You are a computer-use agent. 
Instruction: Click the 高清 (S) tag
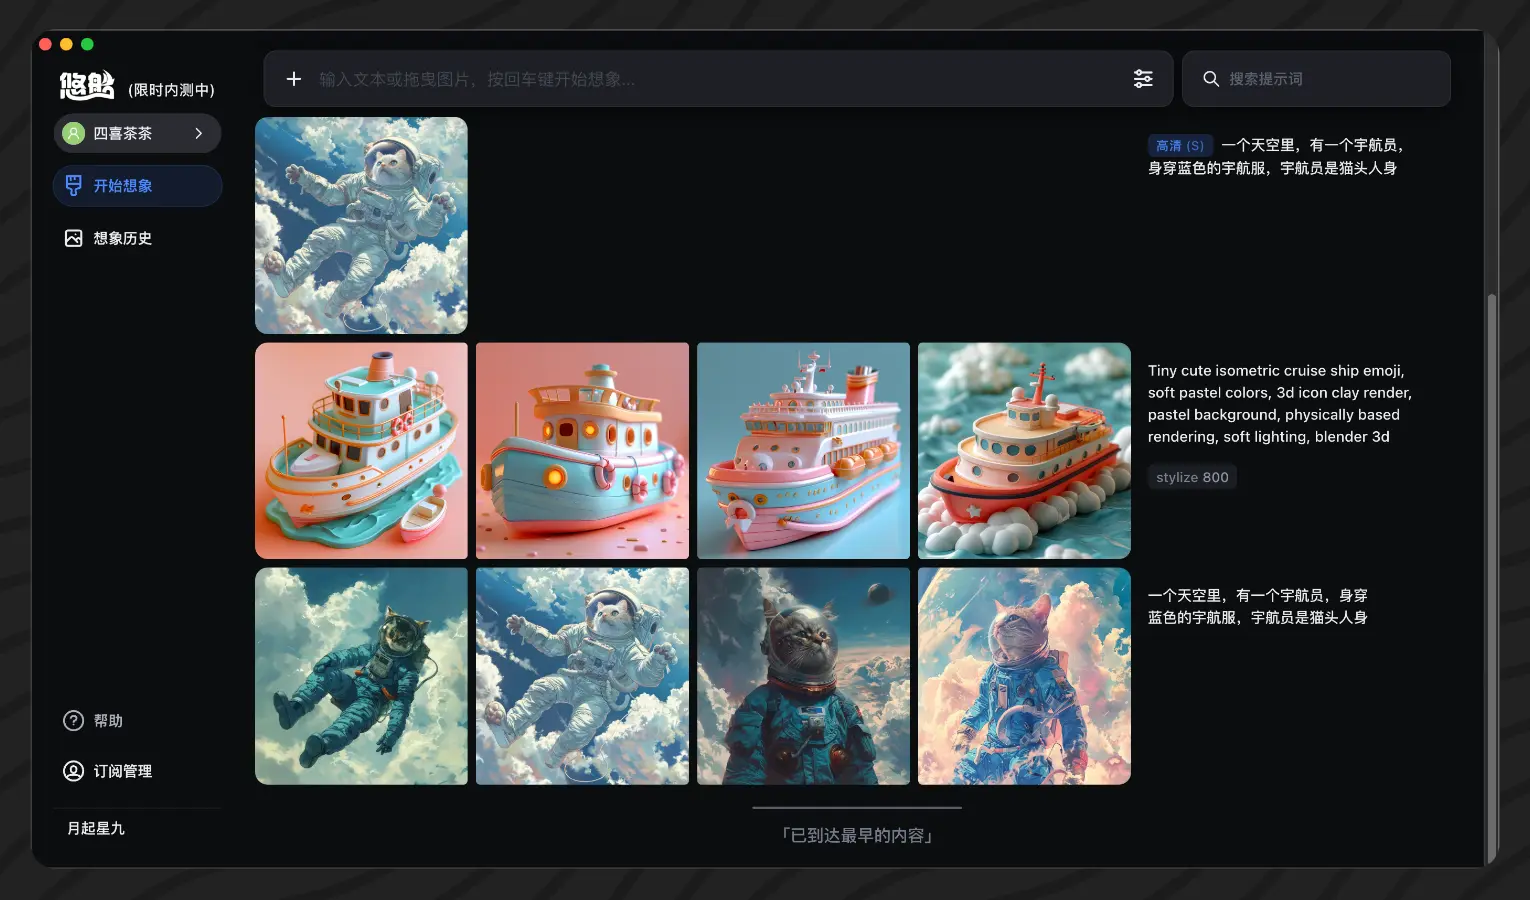[1180, 146]
